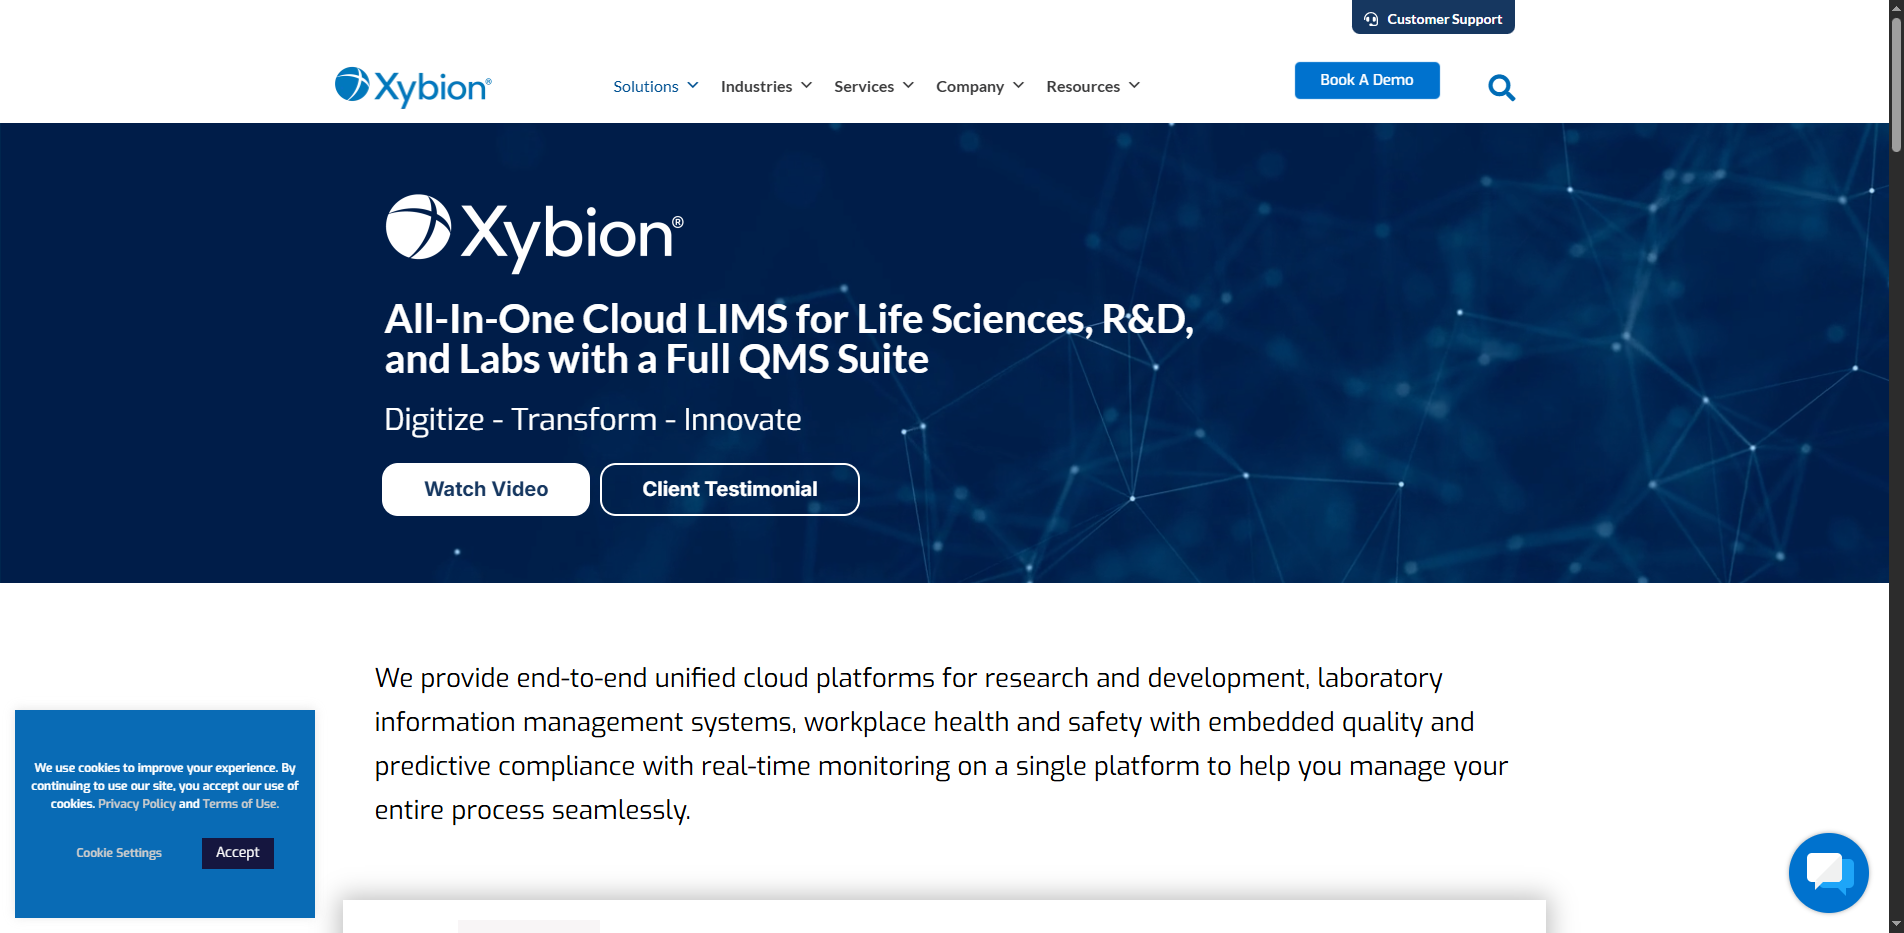Open the Services menu
Screen dimensions: 1904x933
(864, 87)
